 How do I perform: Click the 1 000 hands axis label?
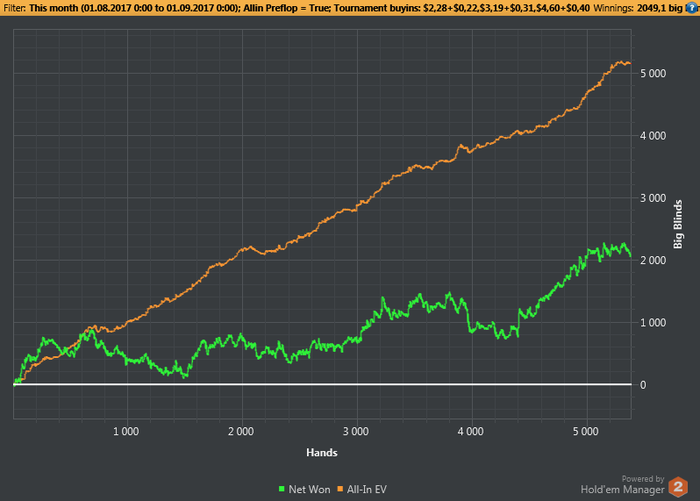126,432
